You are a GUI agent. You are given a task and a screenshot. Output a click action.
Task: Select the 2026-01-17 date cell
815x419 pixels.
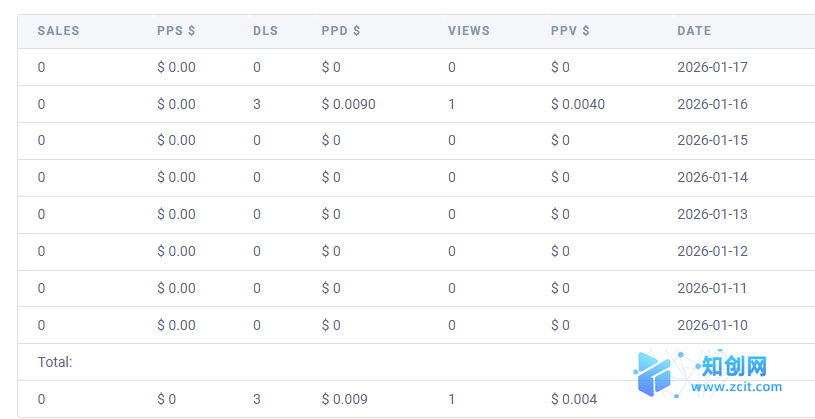tap(712, 67)
